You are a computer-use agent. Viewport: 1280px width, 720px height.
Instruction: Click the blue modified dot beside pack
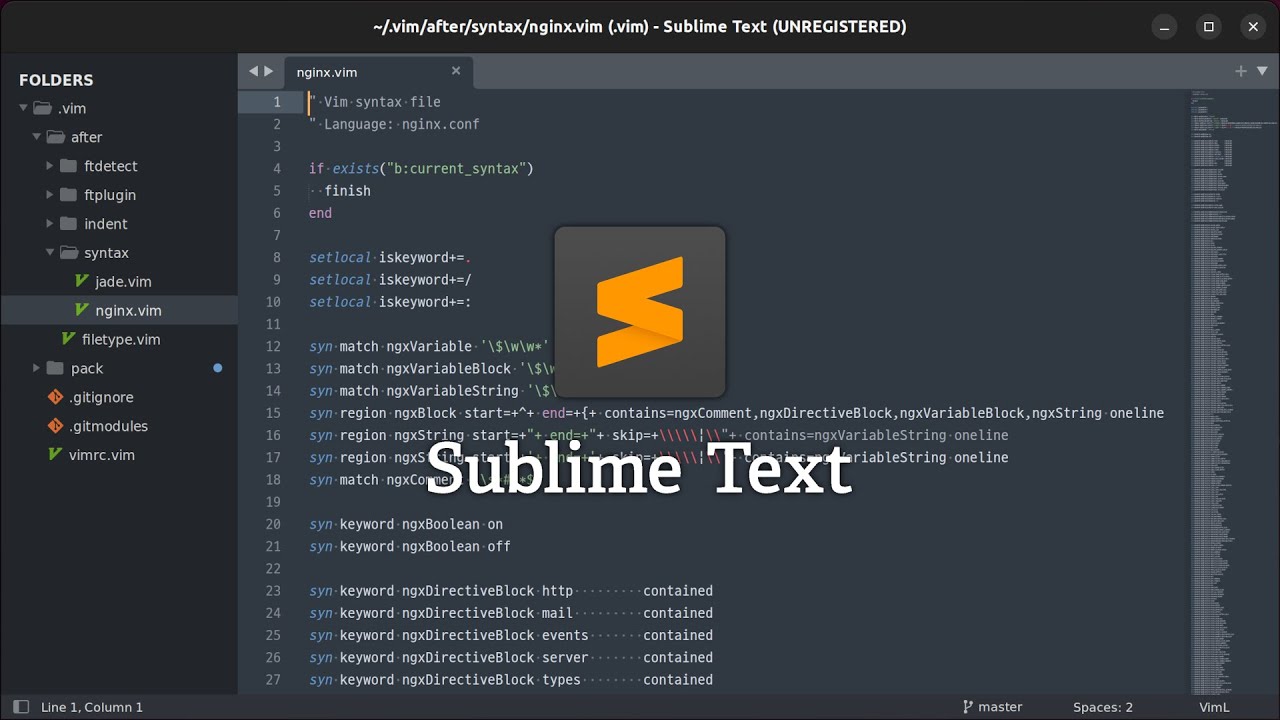218,368
